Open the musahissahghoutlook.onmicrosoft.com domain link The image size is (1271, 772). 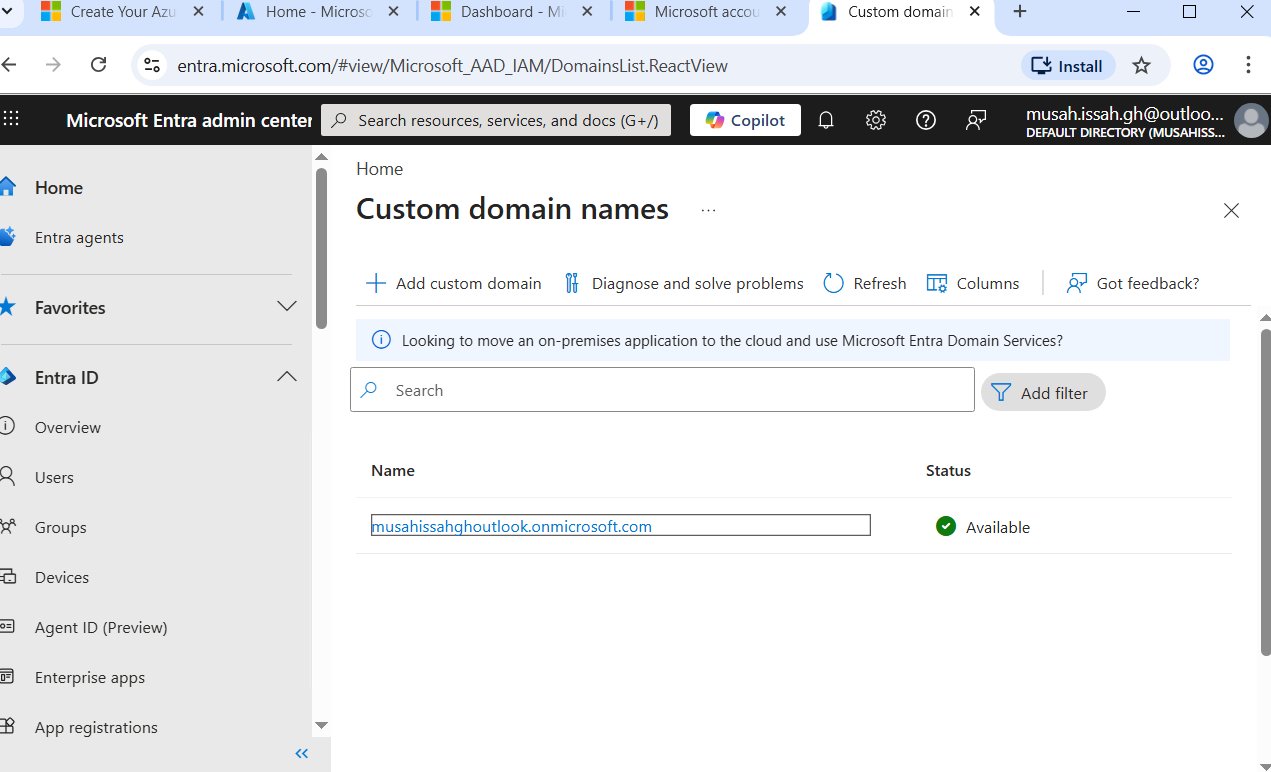pyautogui.click(x=511, y=526)
